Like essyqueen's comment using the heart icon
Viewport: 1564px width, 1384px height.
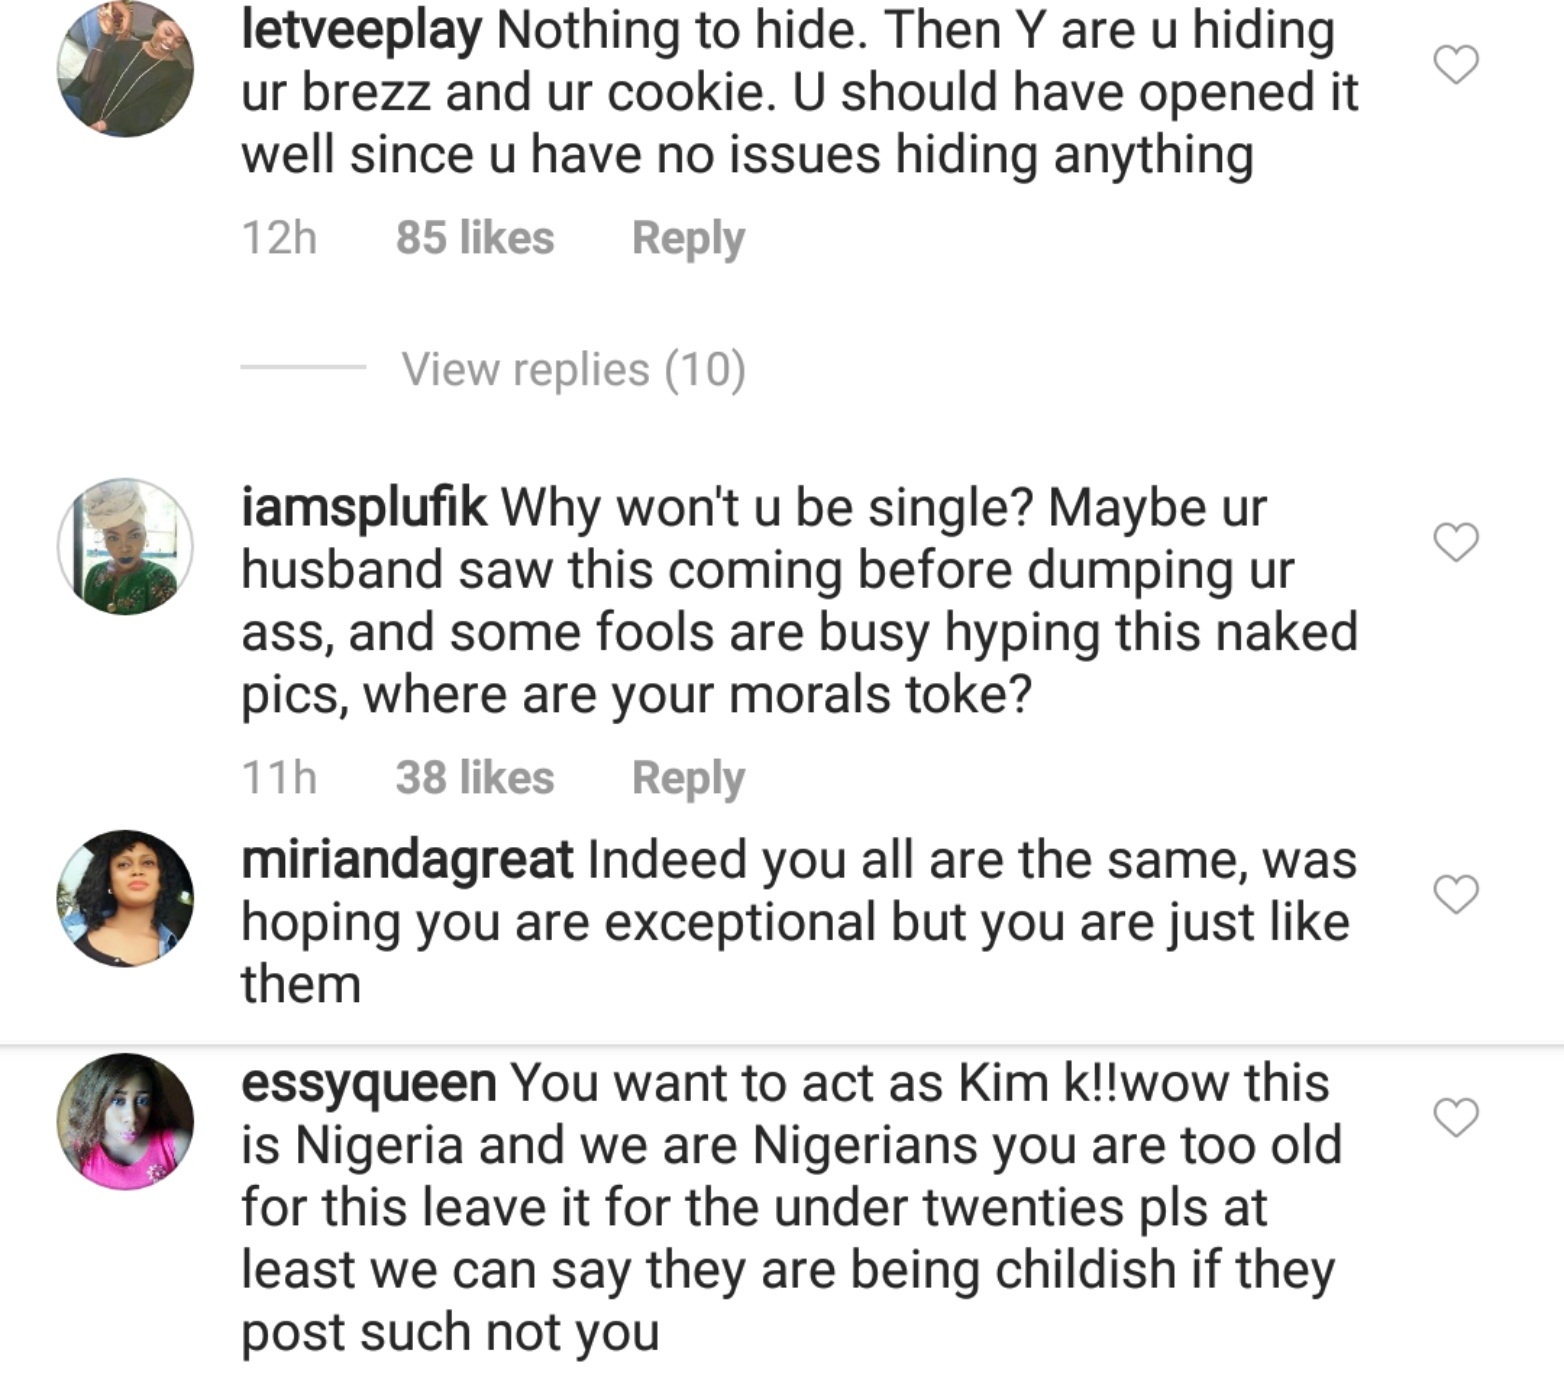coord(1455,1117)
